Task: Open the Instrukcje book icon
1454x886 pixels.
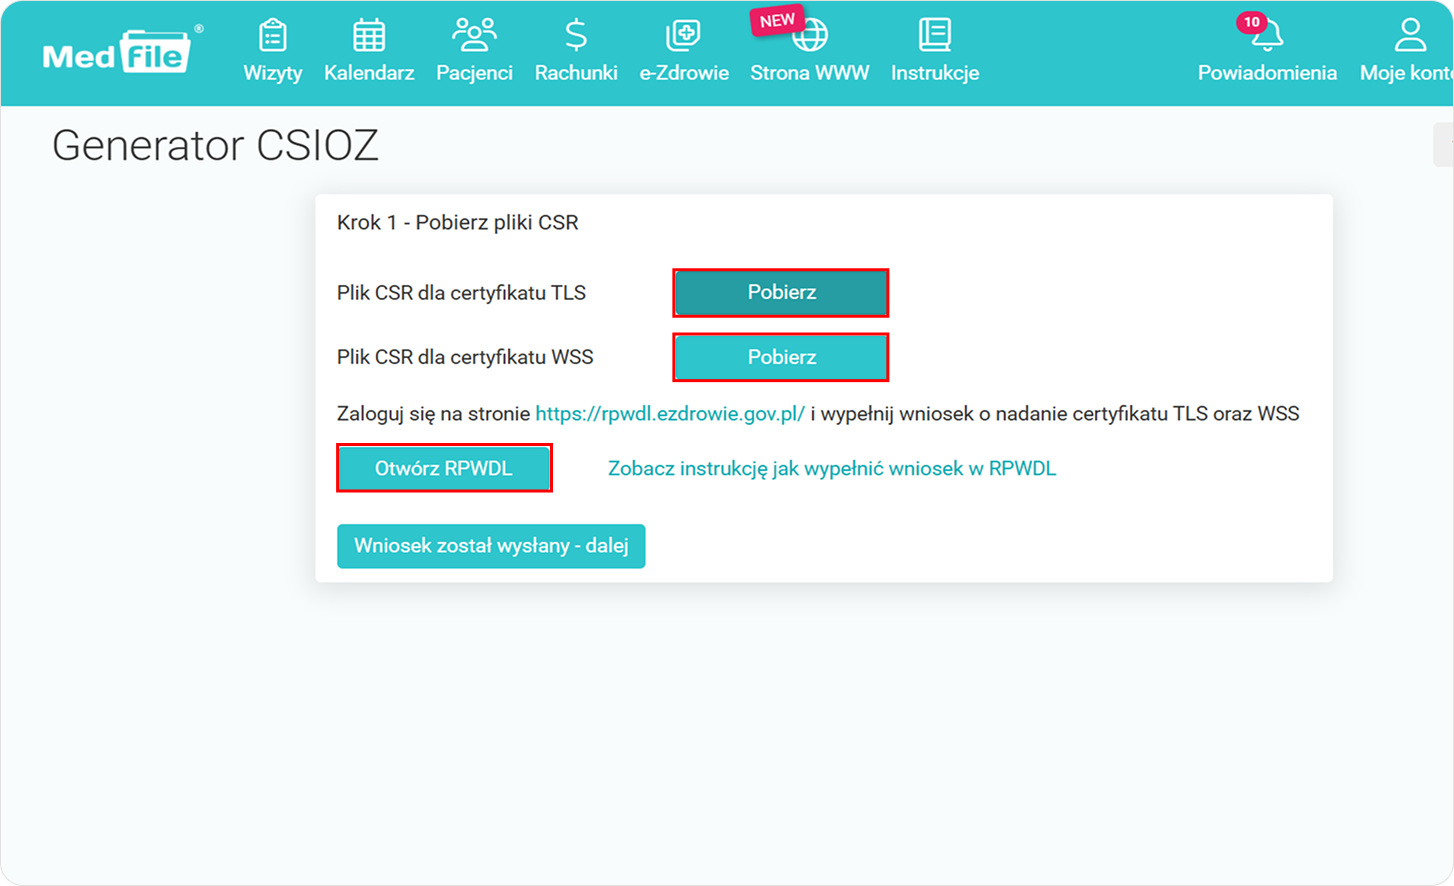Action: click(x=934, y=33)
